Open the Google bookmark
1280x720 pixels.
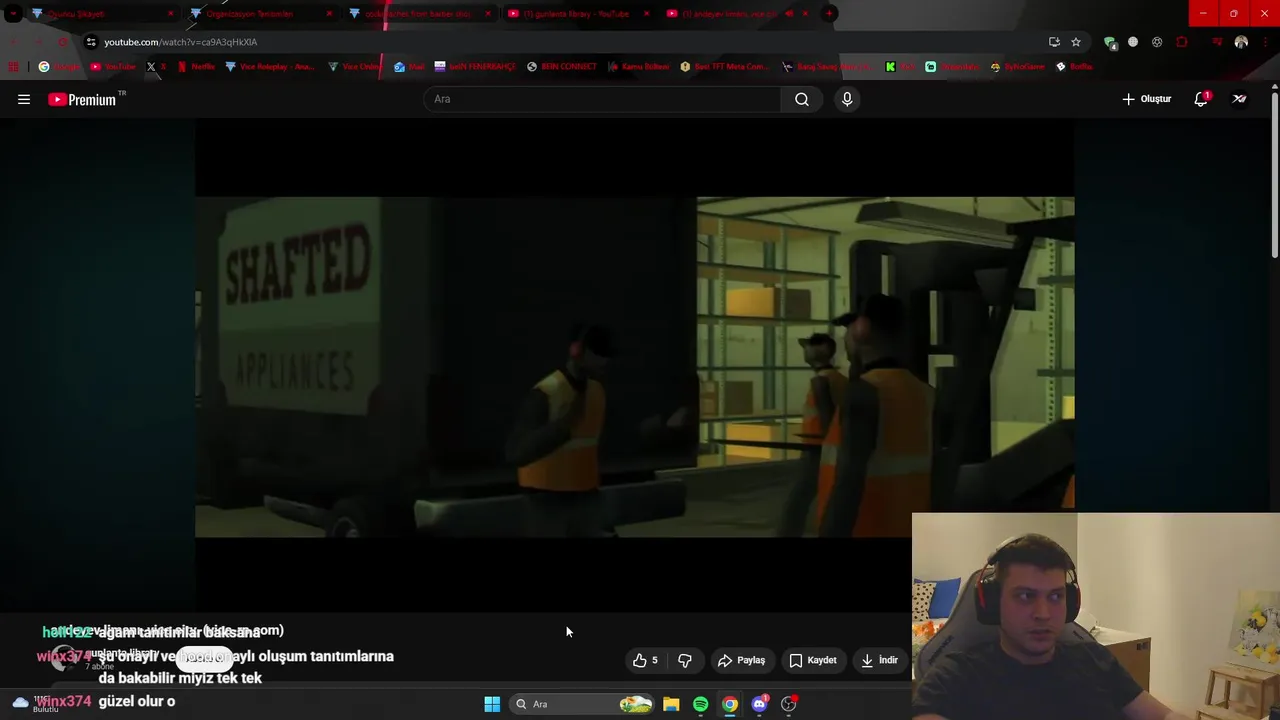(x=60, y=67)
